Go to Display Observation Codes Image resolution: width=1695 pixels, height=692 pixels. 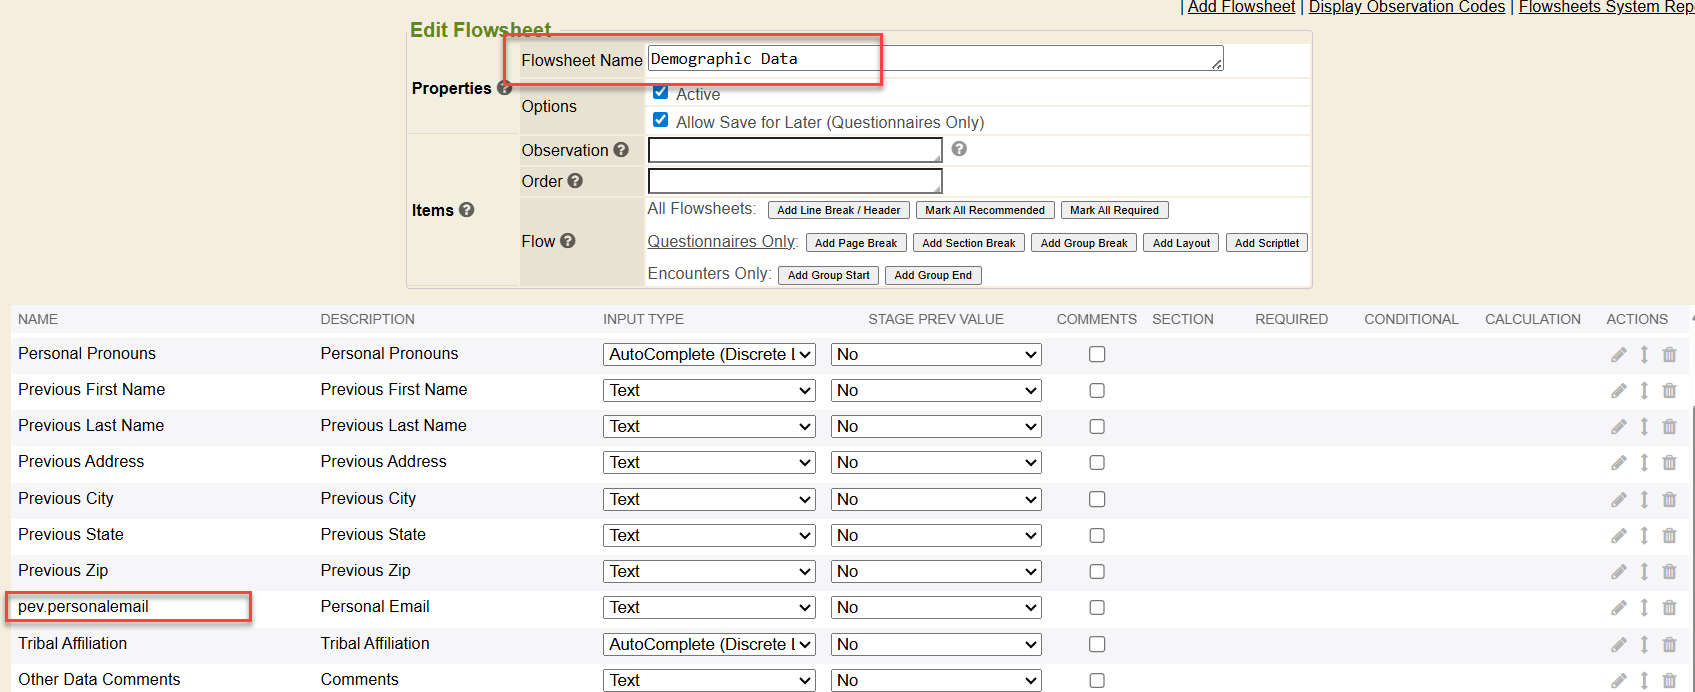tap(1406, 7)
